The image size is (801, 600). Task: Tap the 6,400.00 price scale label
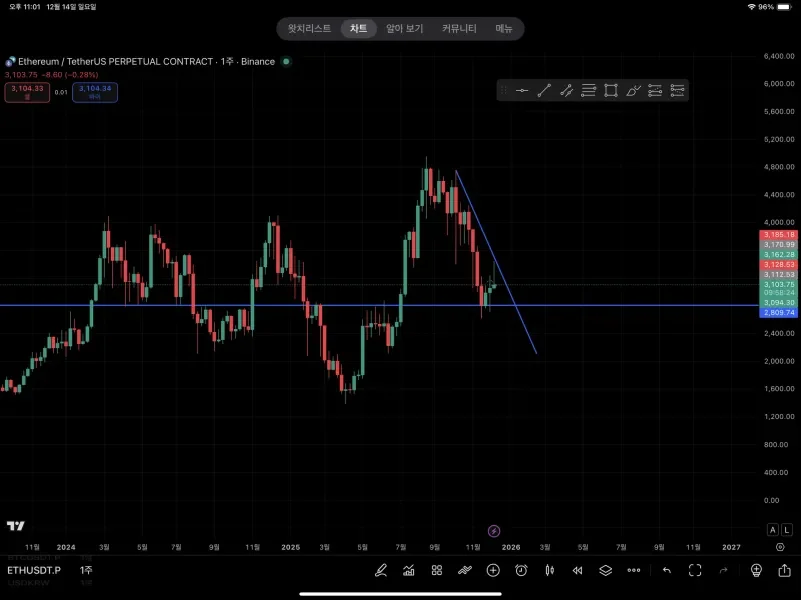click(779, 56)
